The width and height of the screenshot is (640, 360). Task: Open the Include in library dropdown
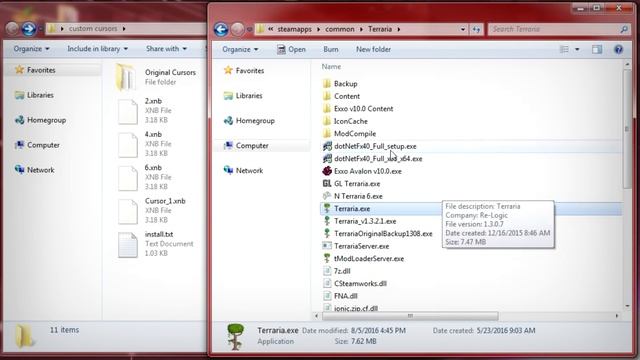(x=98, y=49)
